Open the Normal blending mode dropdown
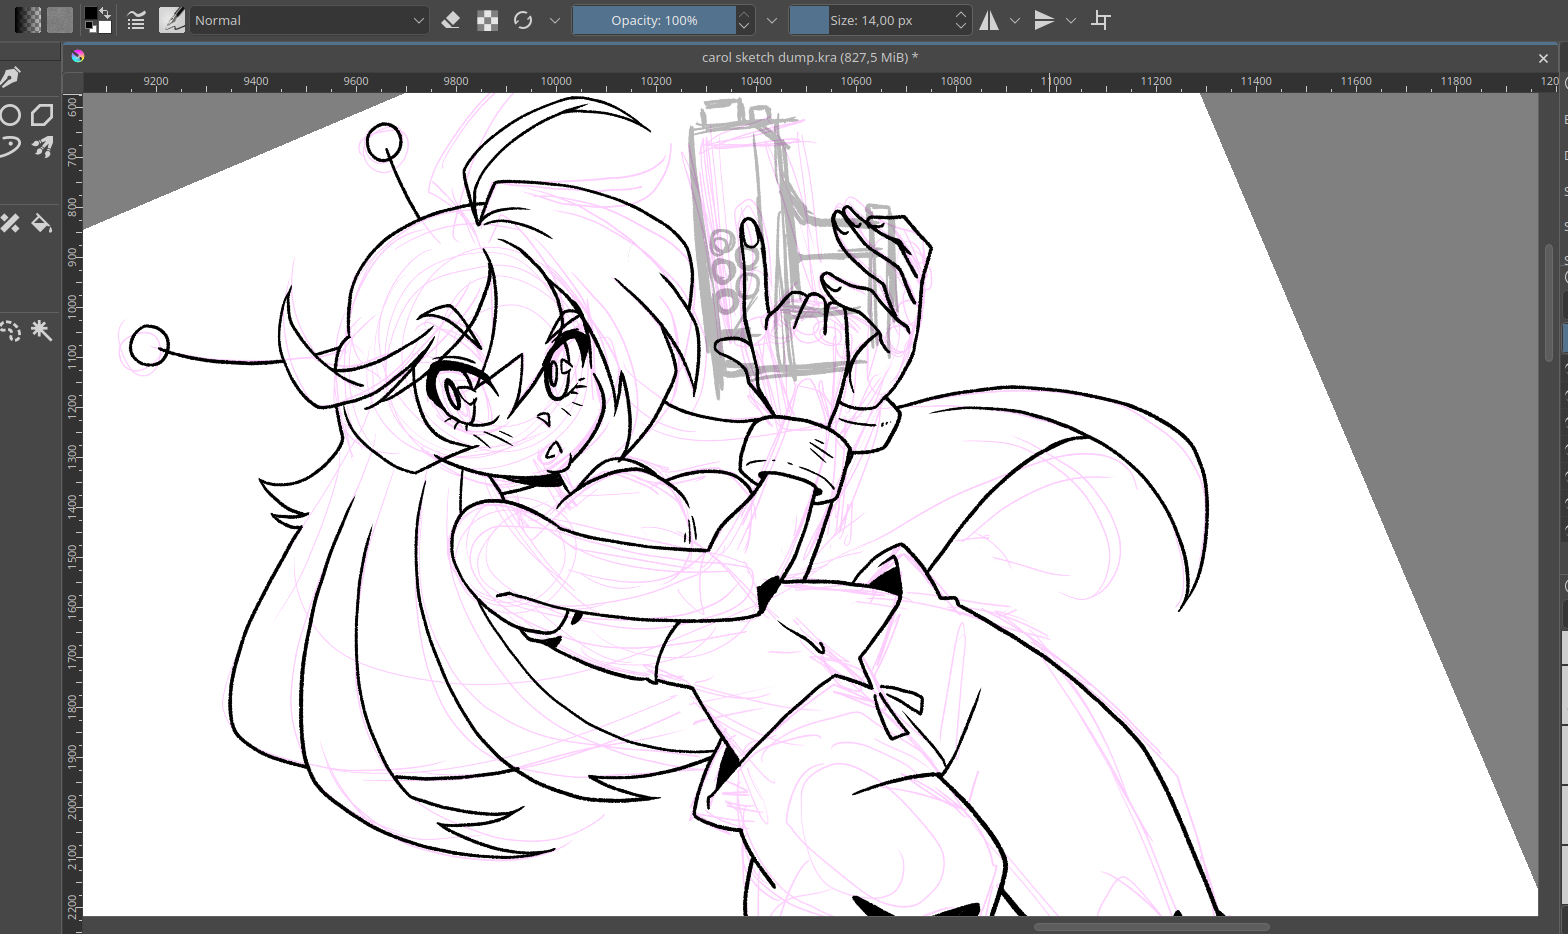 point(309,20)
